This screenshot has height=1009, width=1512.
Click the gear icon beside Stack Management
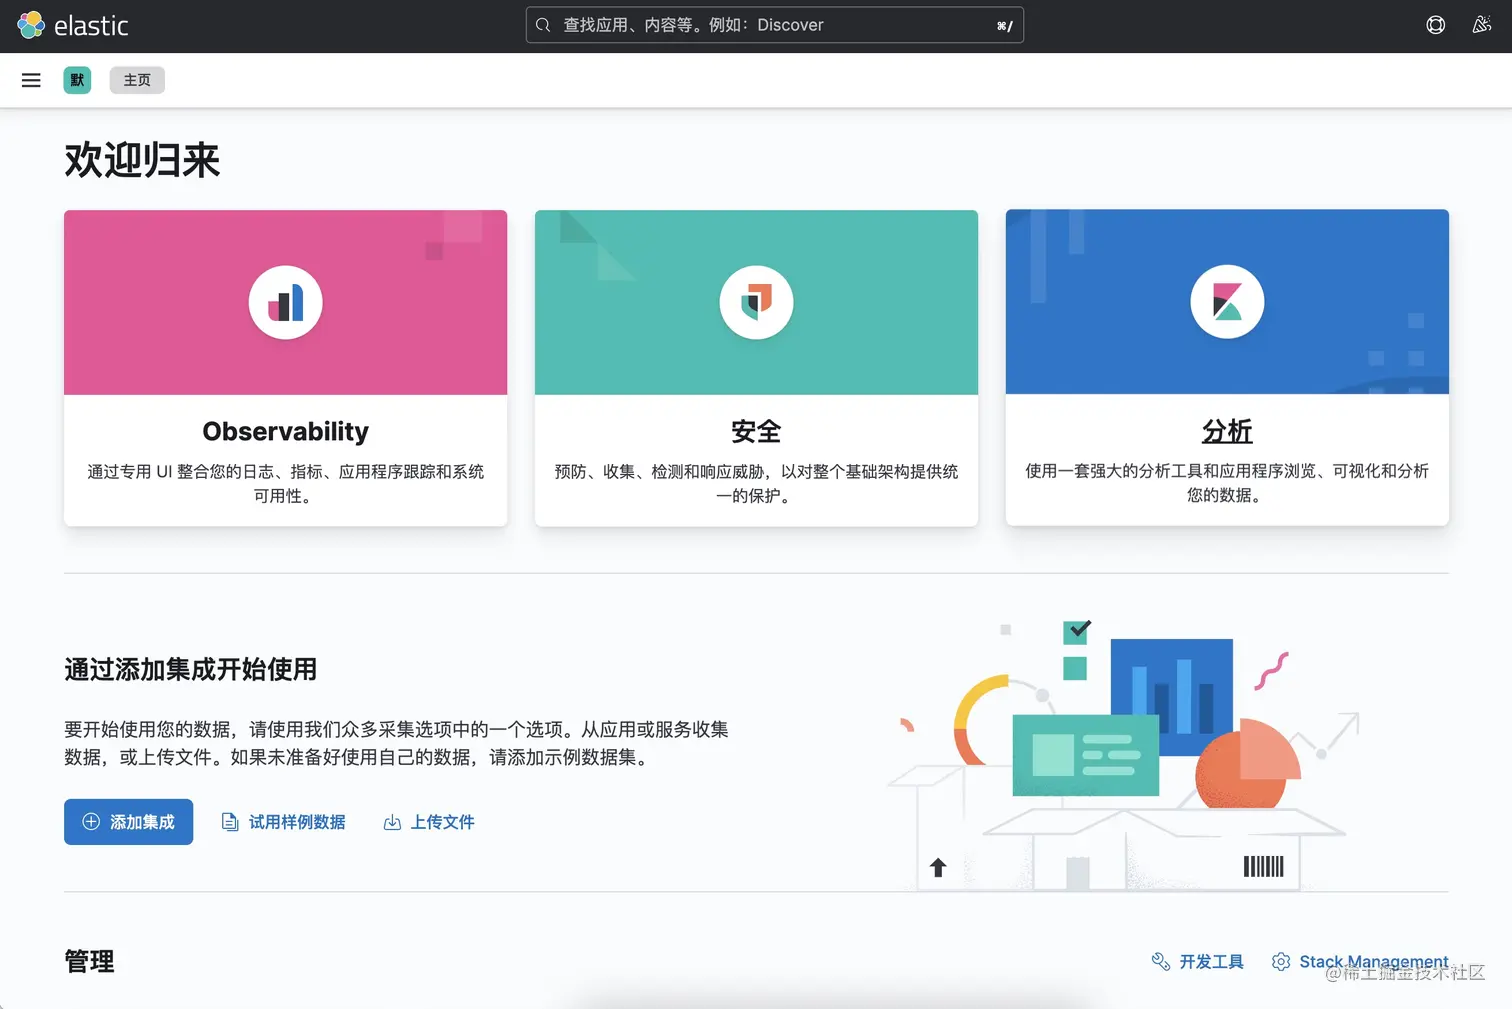pos(1281,961)
